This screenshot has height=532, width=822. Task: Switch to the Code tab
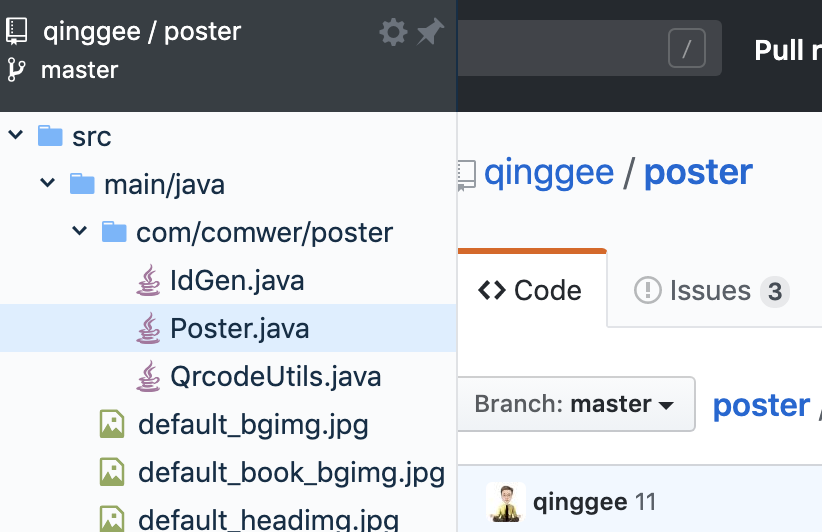click(530, 291)
